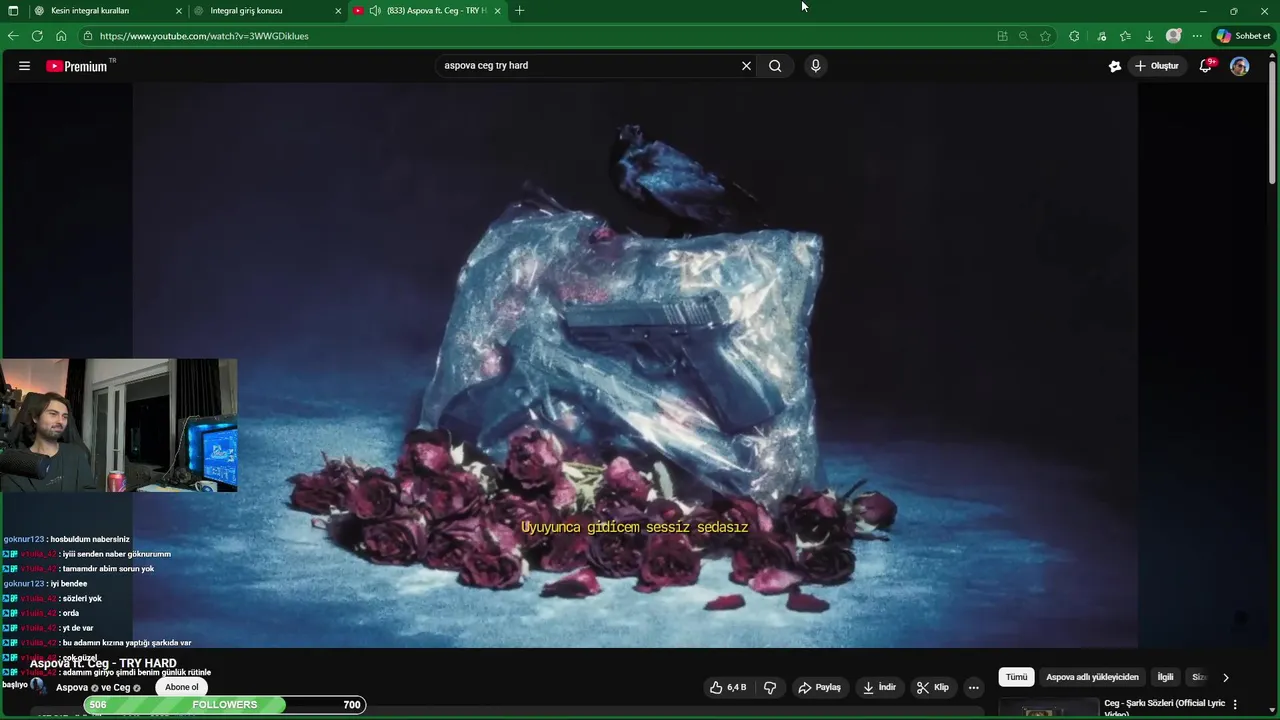Open browser downloads panel

pyautogui.click(x=1149, y=36)
